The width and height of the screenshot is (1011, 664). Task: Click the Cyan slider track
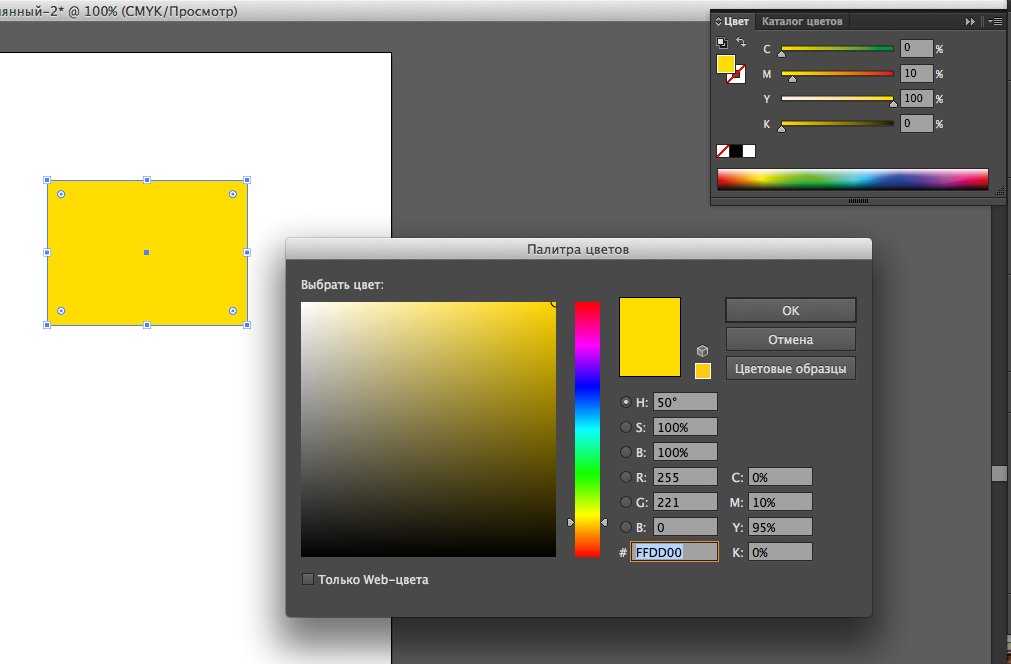pos(837,48)
